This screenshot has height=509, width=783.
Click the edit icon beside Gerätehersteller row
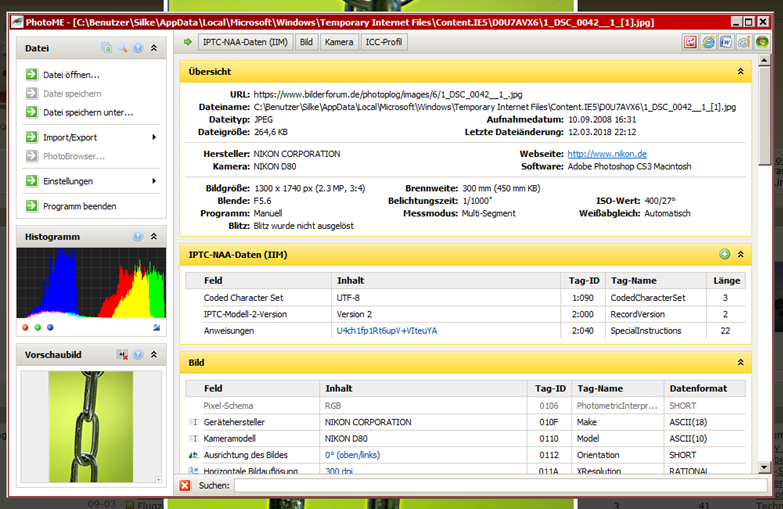pyautogui.click(x=193, y=422)
